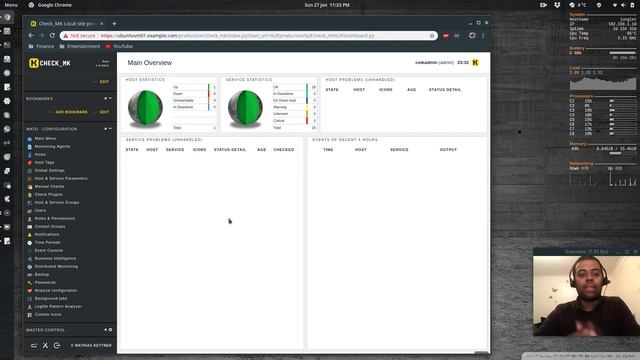640x360 pixels.
Task: Click the date and time in top panel
Action: (x=327, y=5)
